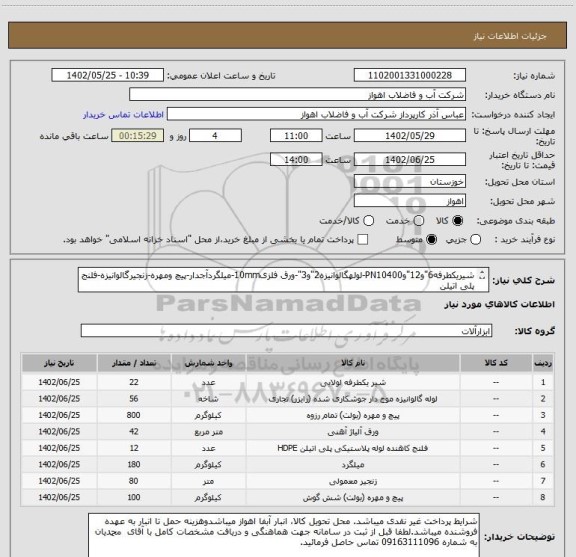The image size is (576, 557).
Task: Click the ردیف column header
Action: click(x=543, y=363)
